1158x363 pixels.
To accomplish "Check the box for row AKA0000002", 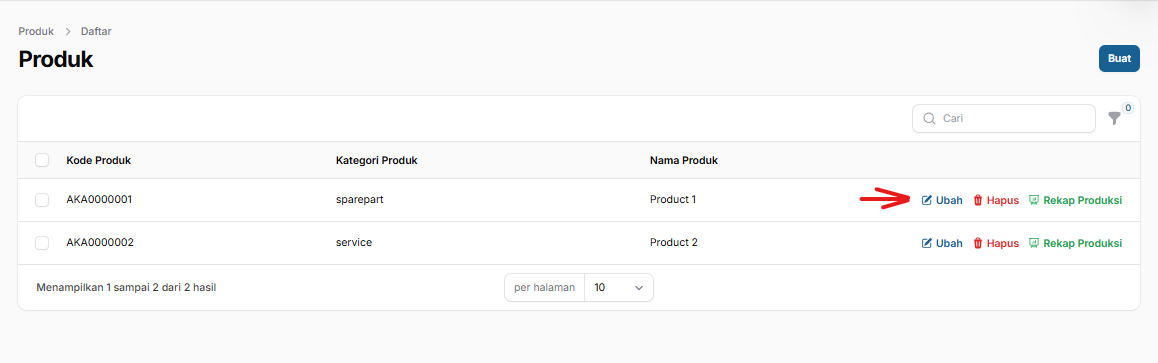I will [x=42, y=243].
